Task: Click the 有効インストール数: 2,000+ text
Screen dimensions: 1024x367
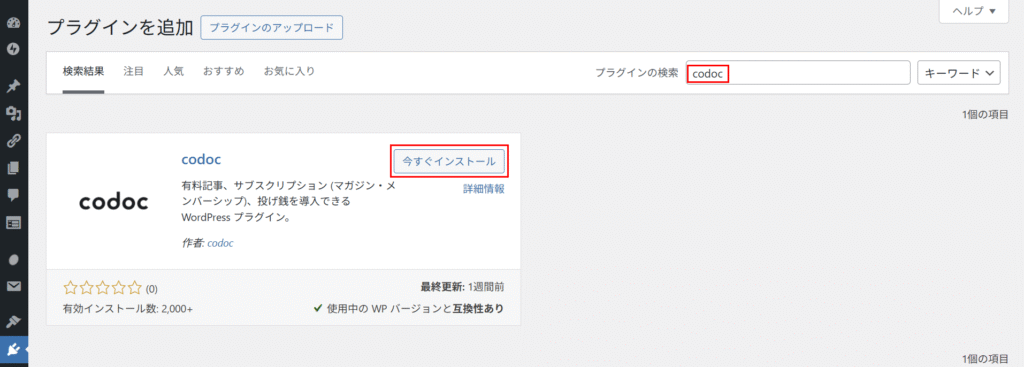Action: pos(128,308)
